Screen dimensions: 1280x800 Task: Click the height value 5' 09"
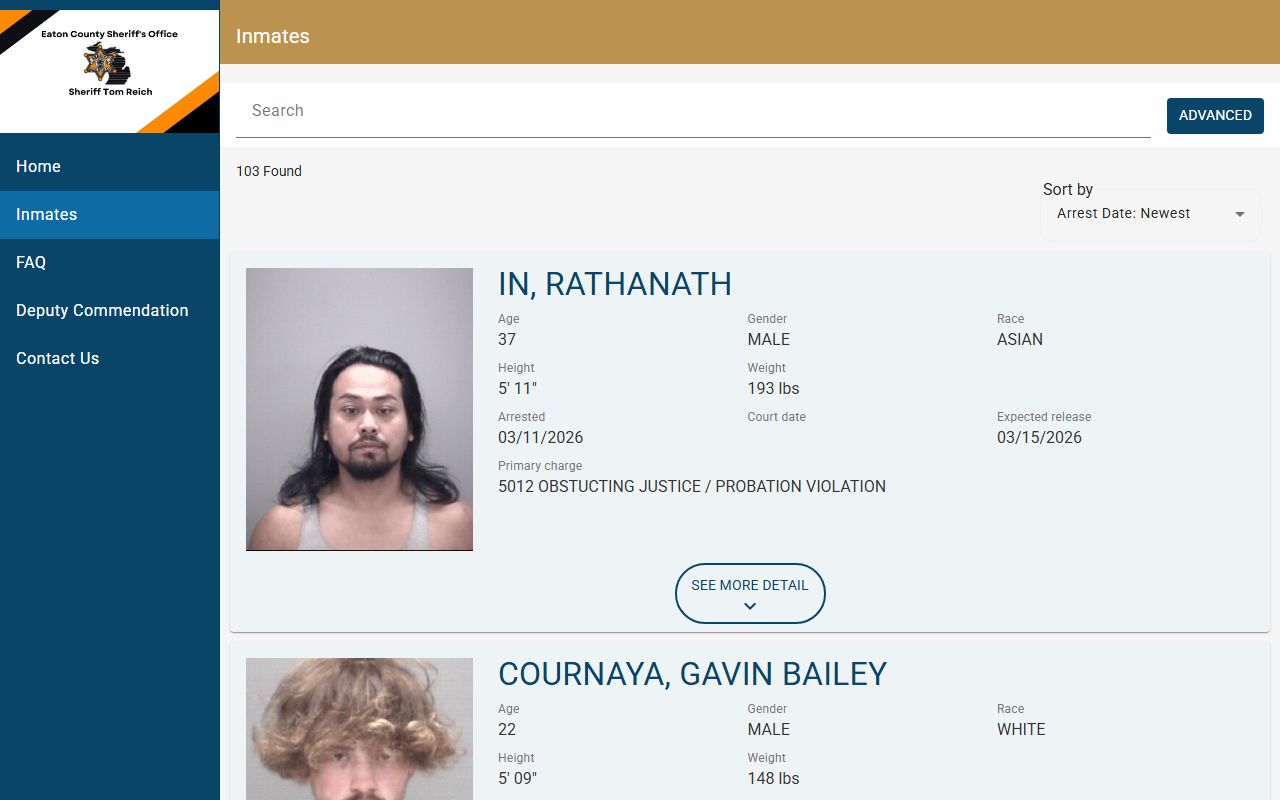pos(518,779)
